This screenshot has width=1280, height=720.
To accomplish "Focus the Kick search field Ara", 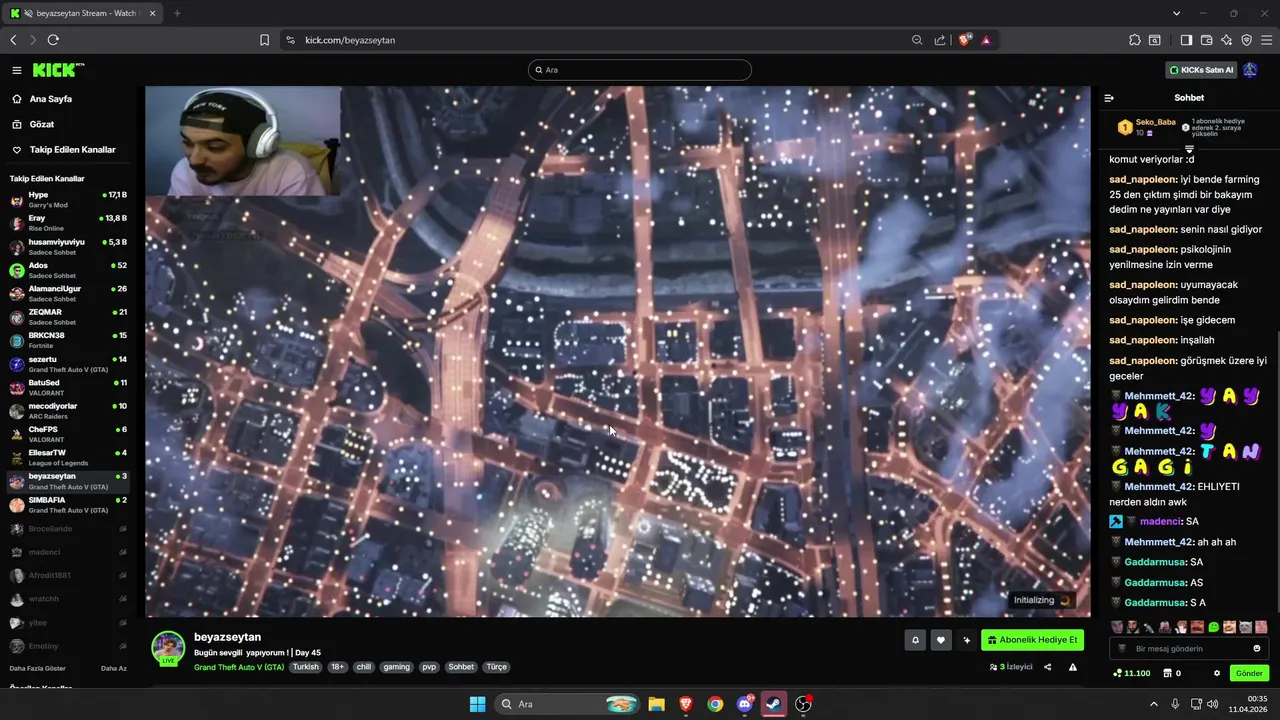I will pos(640,70).
